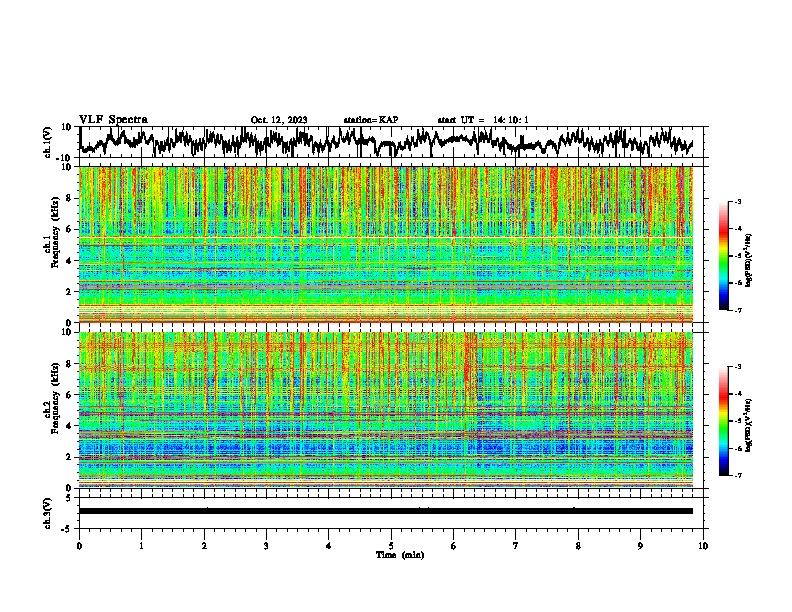Click the "station=KAP" header label
The height and width of the screenshot is (612, 792).
(x=371, y=120)
